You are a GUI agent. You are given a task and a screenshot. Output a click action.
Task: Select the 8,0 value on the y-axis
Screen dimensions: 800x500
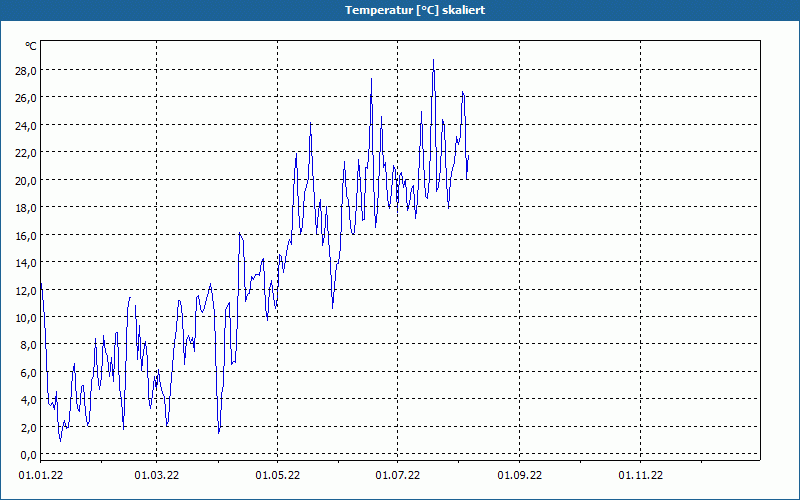tap(27, 345)
